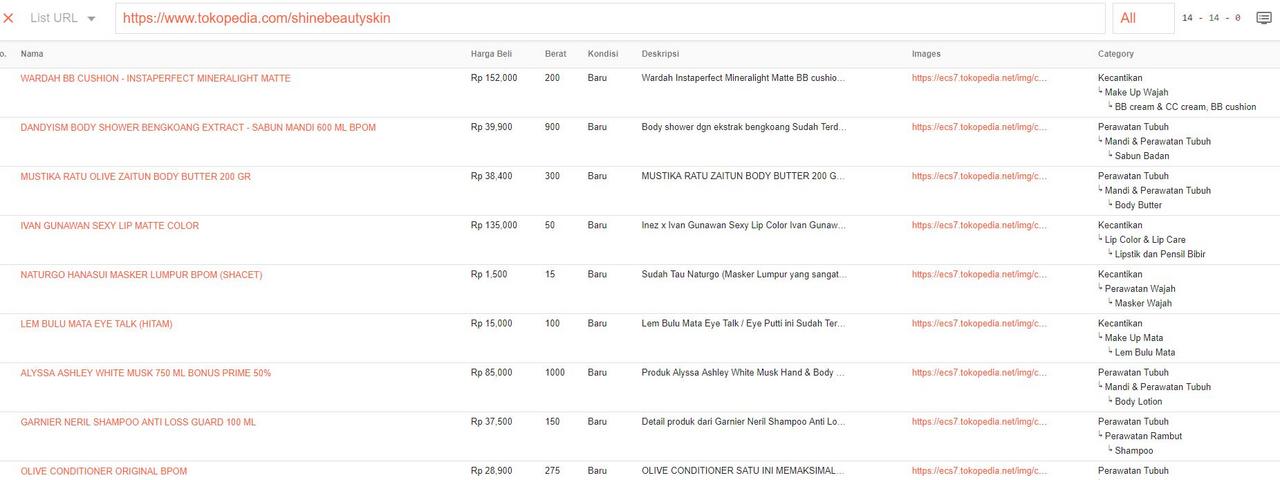Click the orange X close icon
Viewport: 1280px width, 480px height.
coord(9,18)
